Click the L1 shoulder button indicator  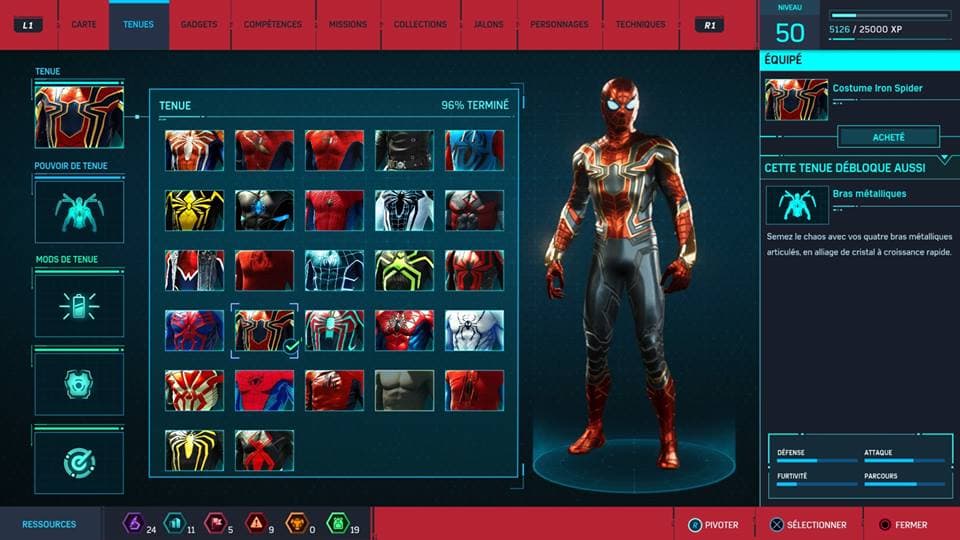(28, 25)
